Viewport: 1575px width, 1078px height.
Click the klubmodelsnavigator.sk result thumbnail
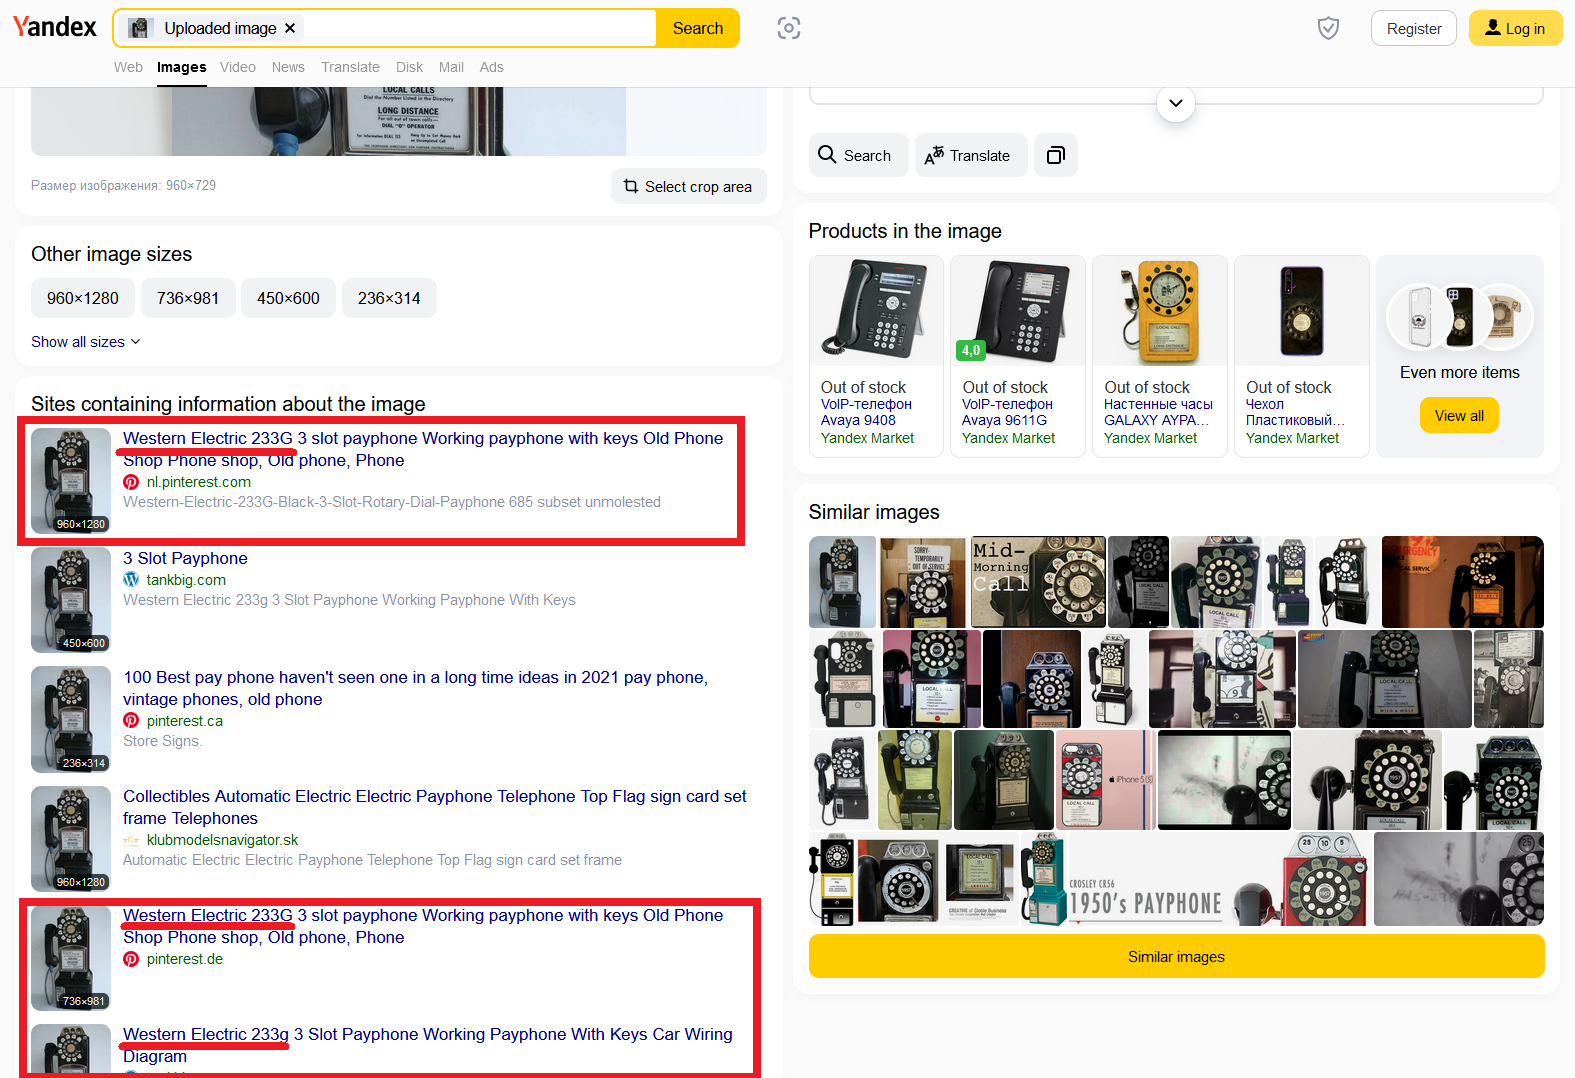(x=71, y=838)
